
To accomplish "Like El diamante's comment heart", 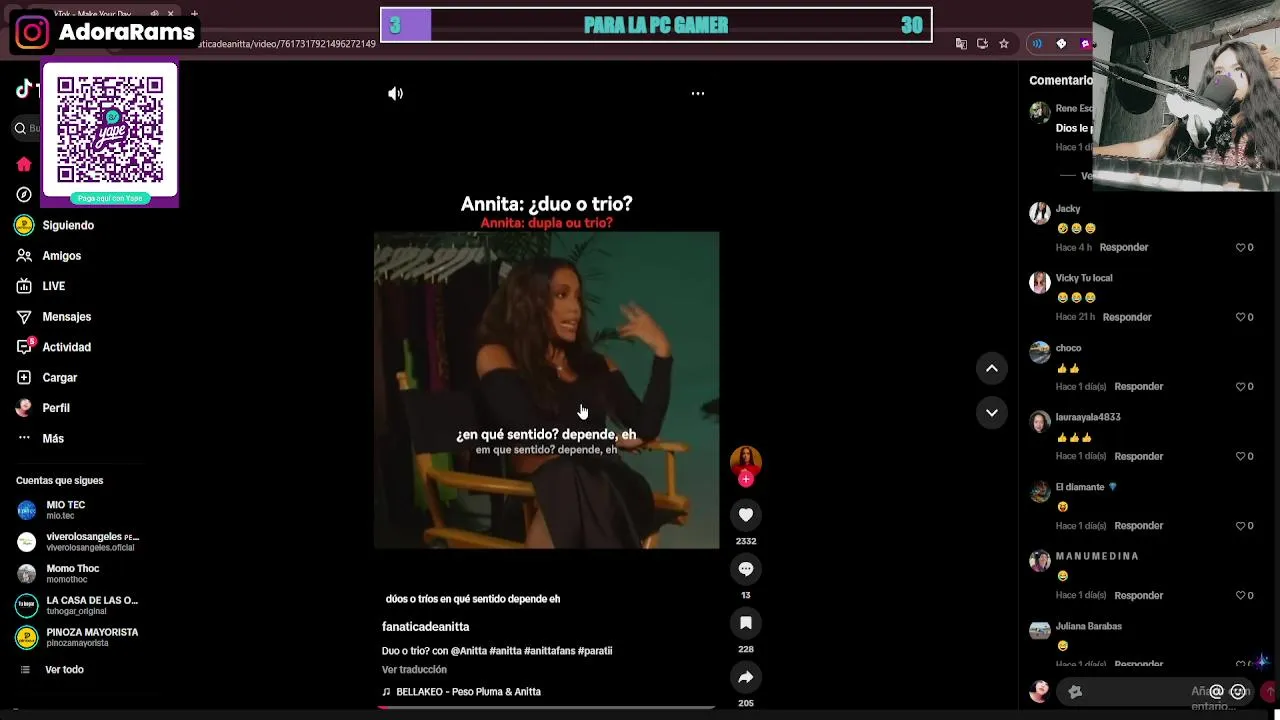I will click(x=1241, y=526).
